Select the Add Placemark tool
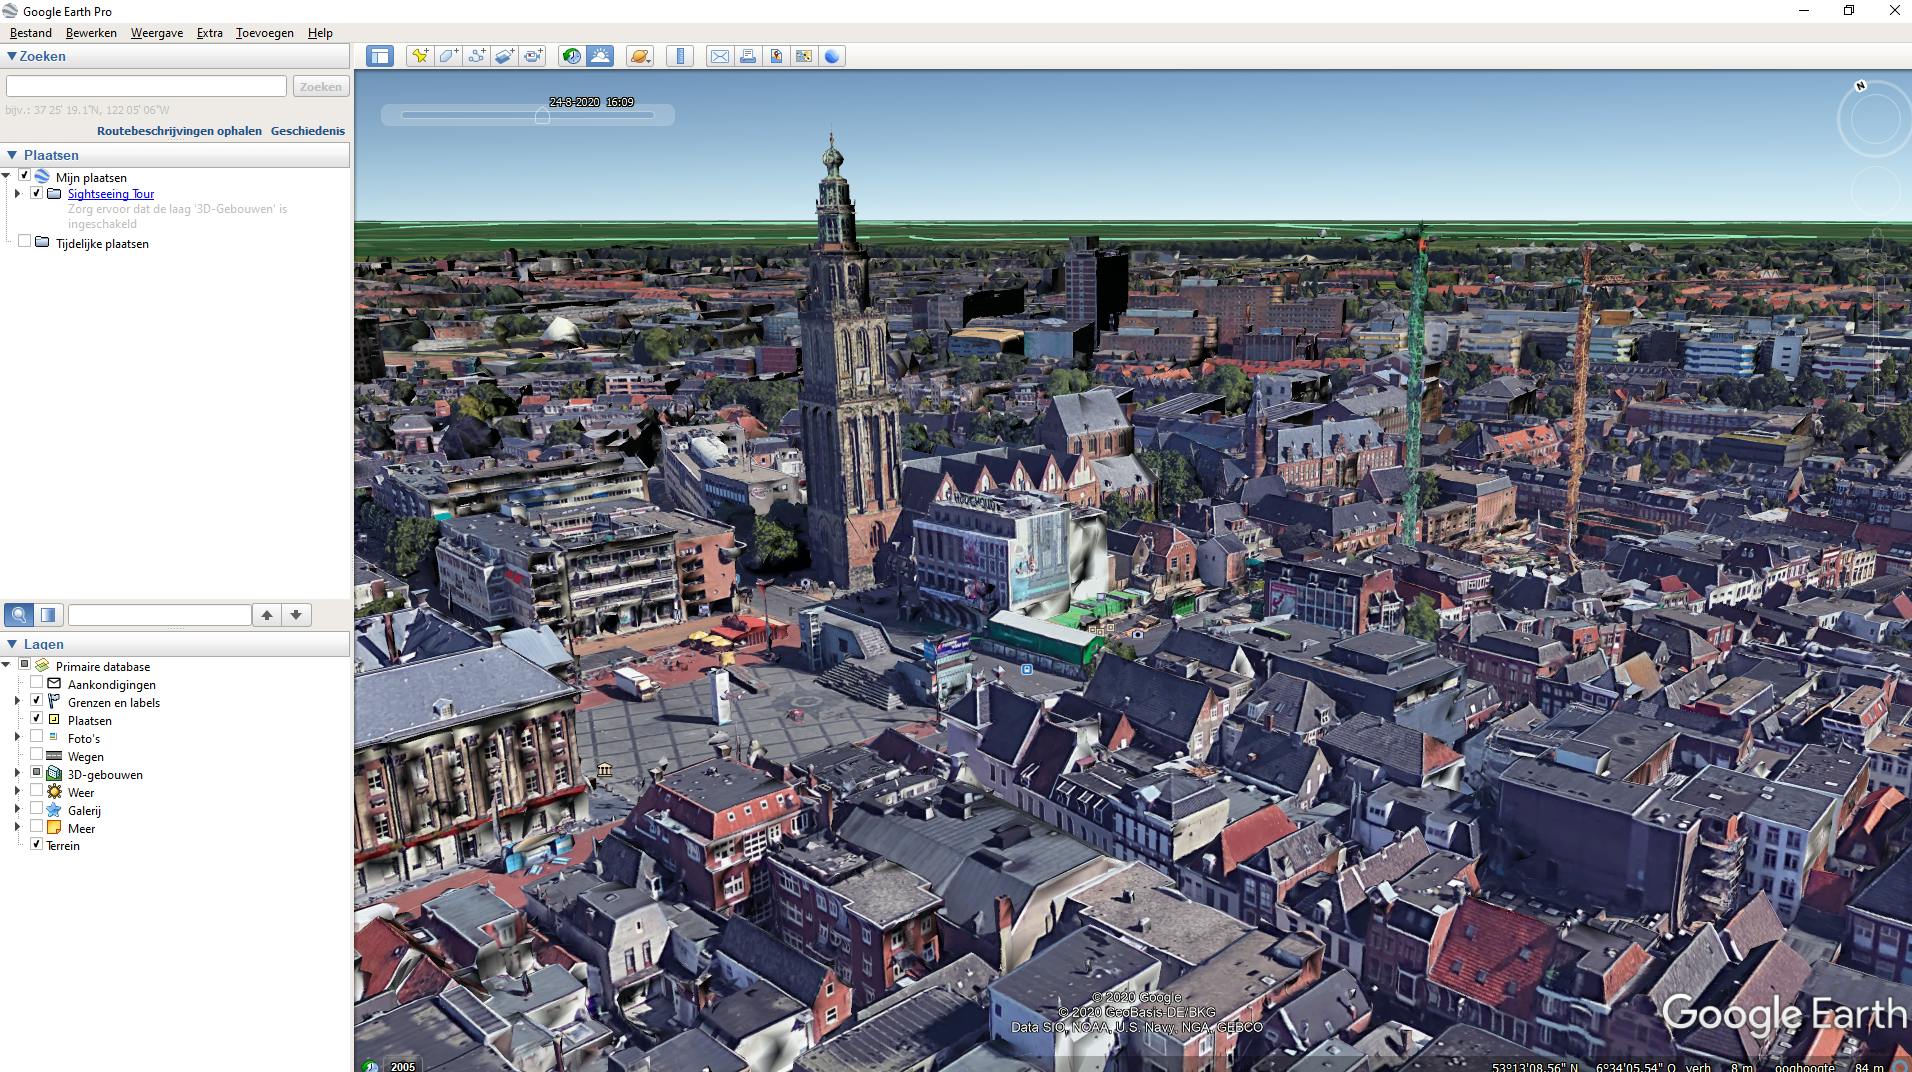The height and width of the screenshot is (1072, 1912). click(420, 56)
